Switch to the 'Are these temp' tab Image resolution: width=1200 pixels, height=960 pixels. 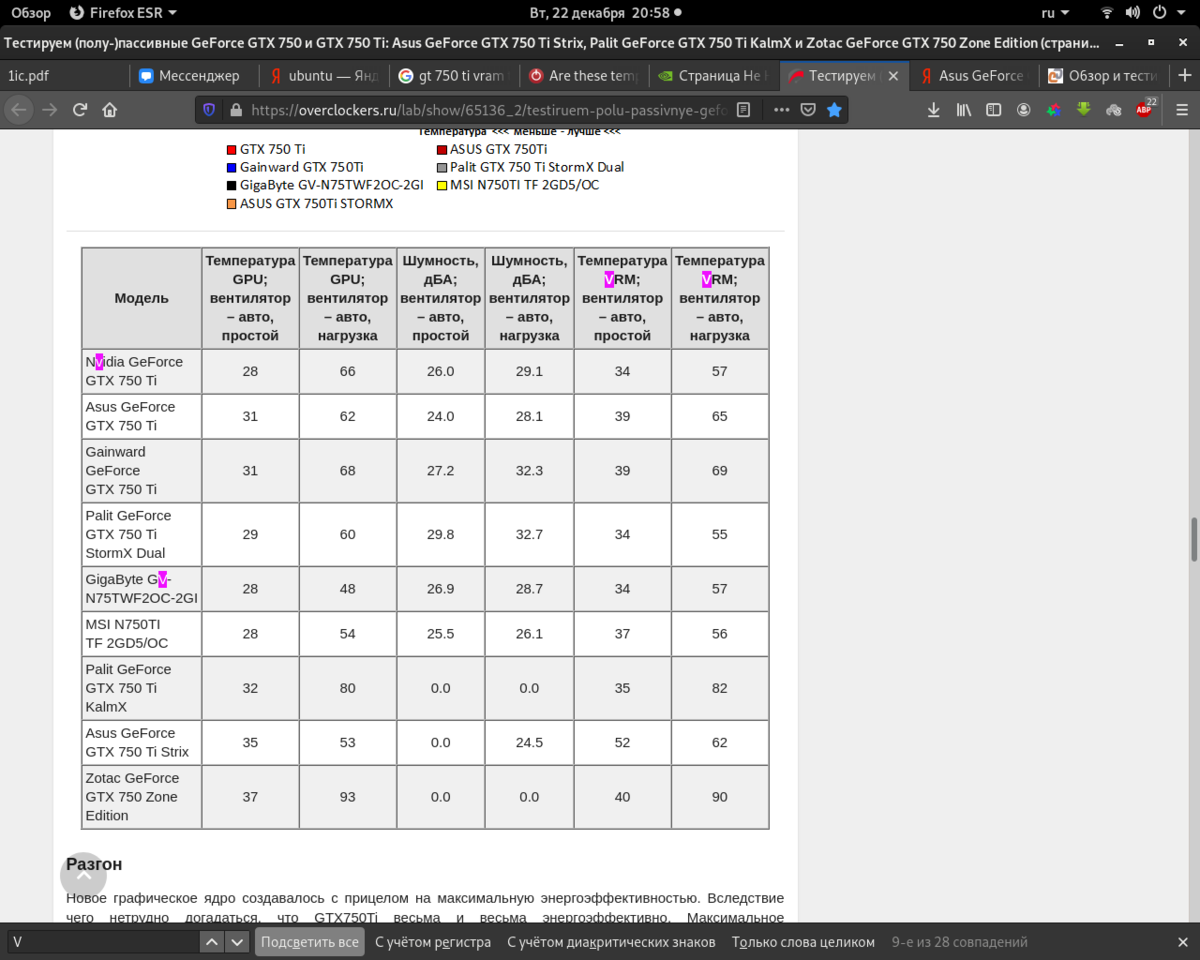(x=584, y=76)
